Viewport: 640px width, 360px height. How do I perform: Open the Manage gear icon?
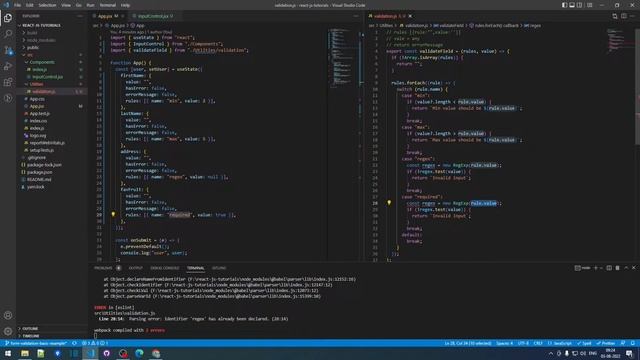coord(8,331)
